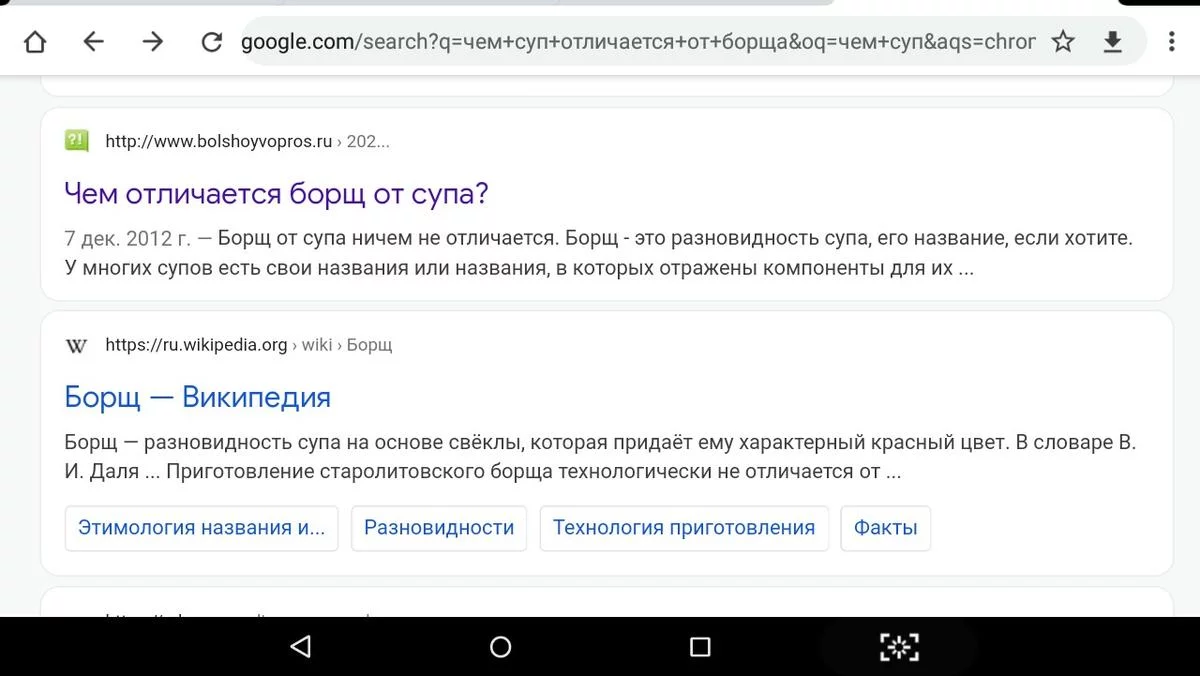Reload the current page
The width and height of the screenshot is (1200, 676).
(211, 41)
